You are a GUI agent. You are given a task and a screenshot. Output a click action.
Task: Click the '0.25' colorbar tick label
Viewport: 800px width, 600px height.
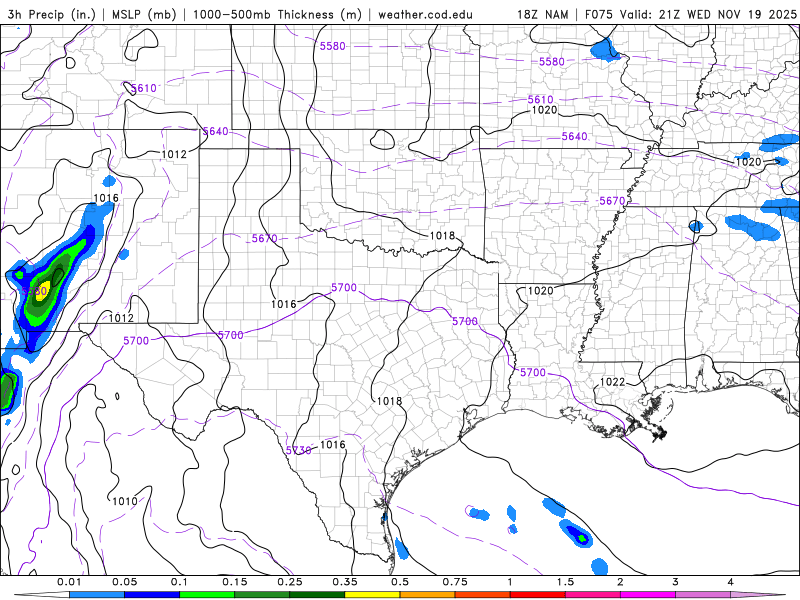click(290, 582)
